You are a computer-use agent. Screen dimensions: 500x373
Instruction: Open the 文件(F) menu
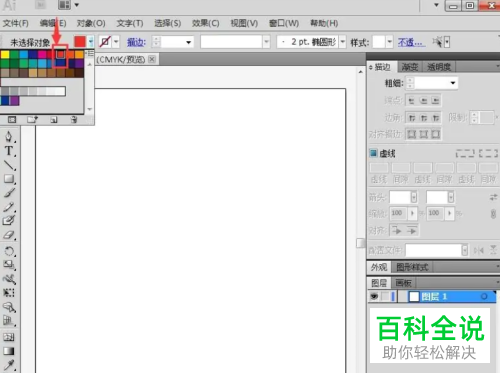pos(16,23)
